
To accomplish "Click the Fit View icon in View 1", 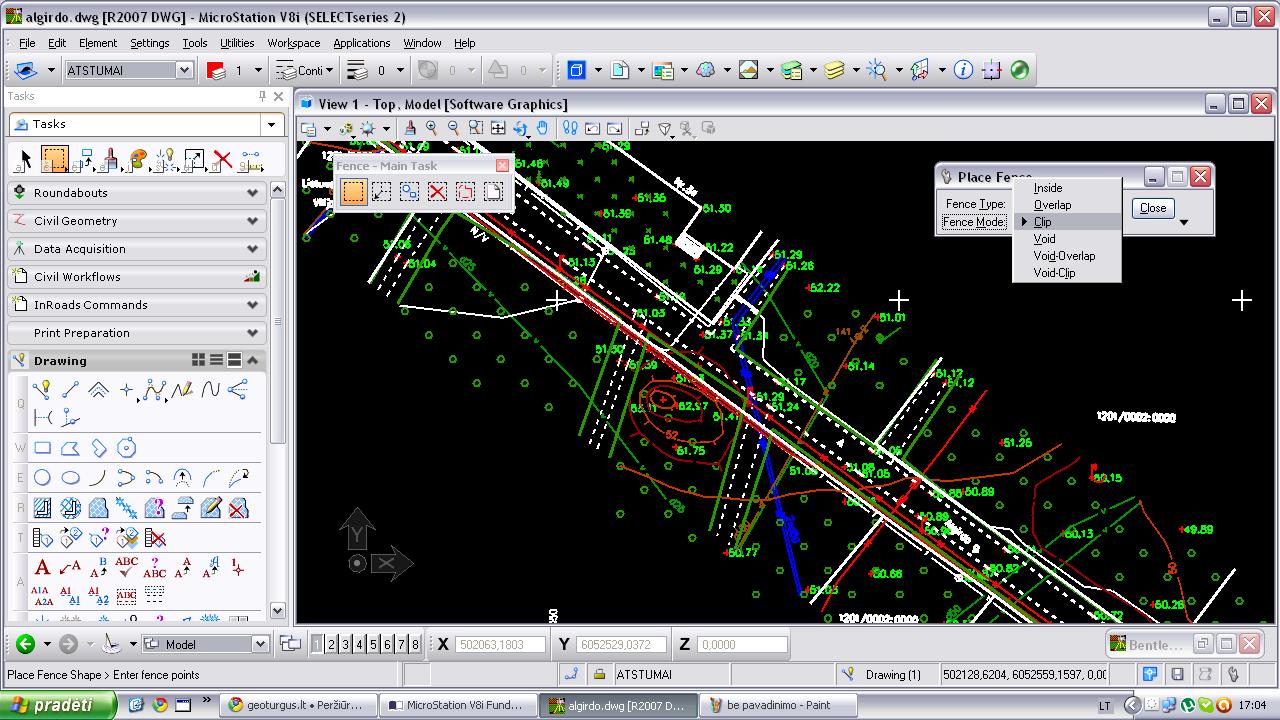I will 498,128.
